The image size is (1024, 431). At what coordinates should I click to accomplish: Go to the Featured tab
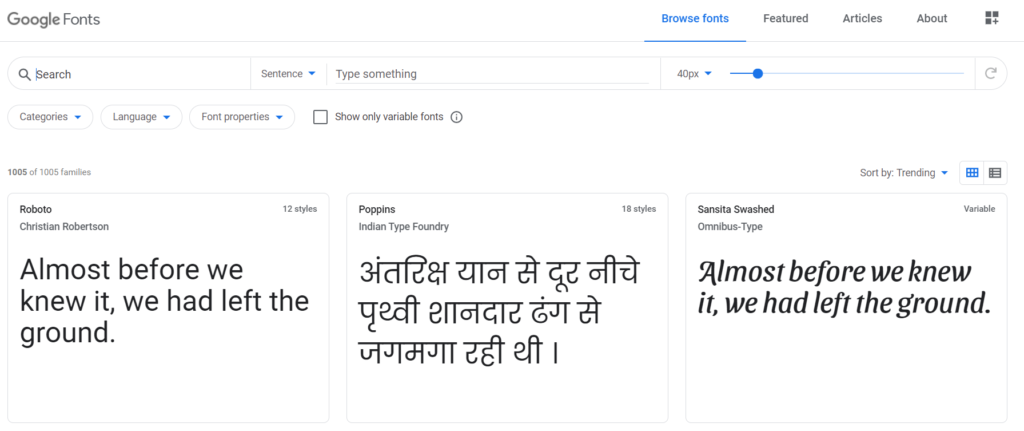point(786,19)
